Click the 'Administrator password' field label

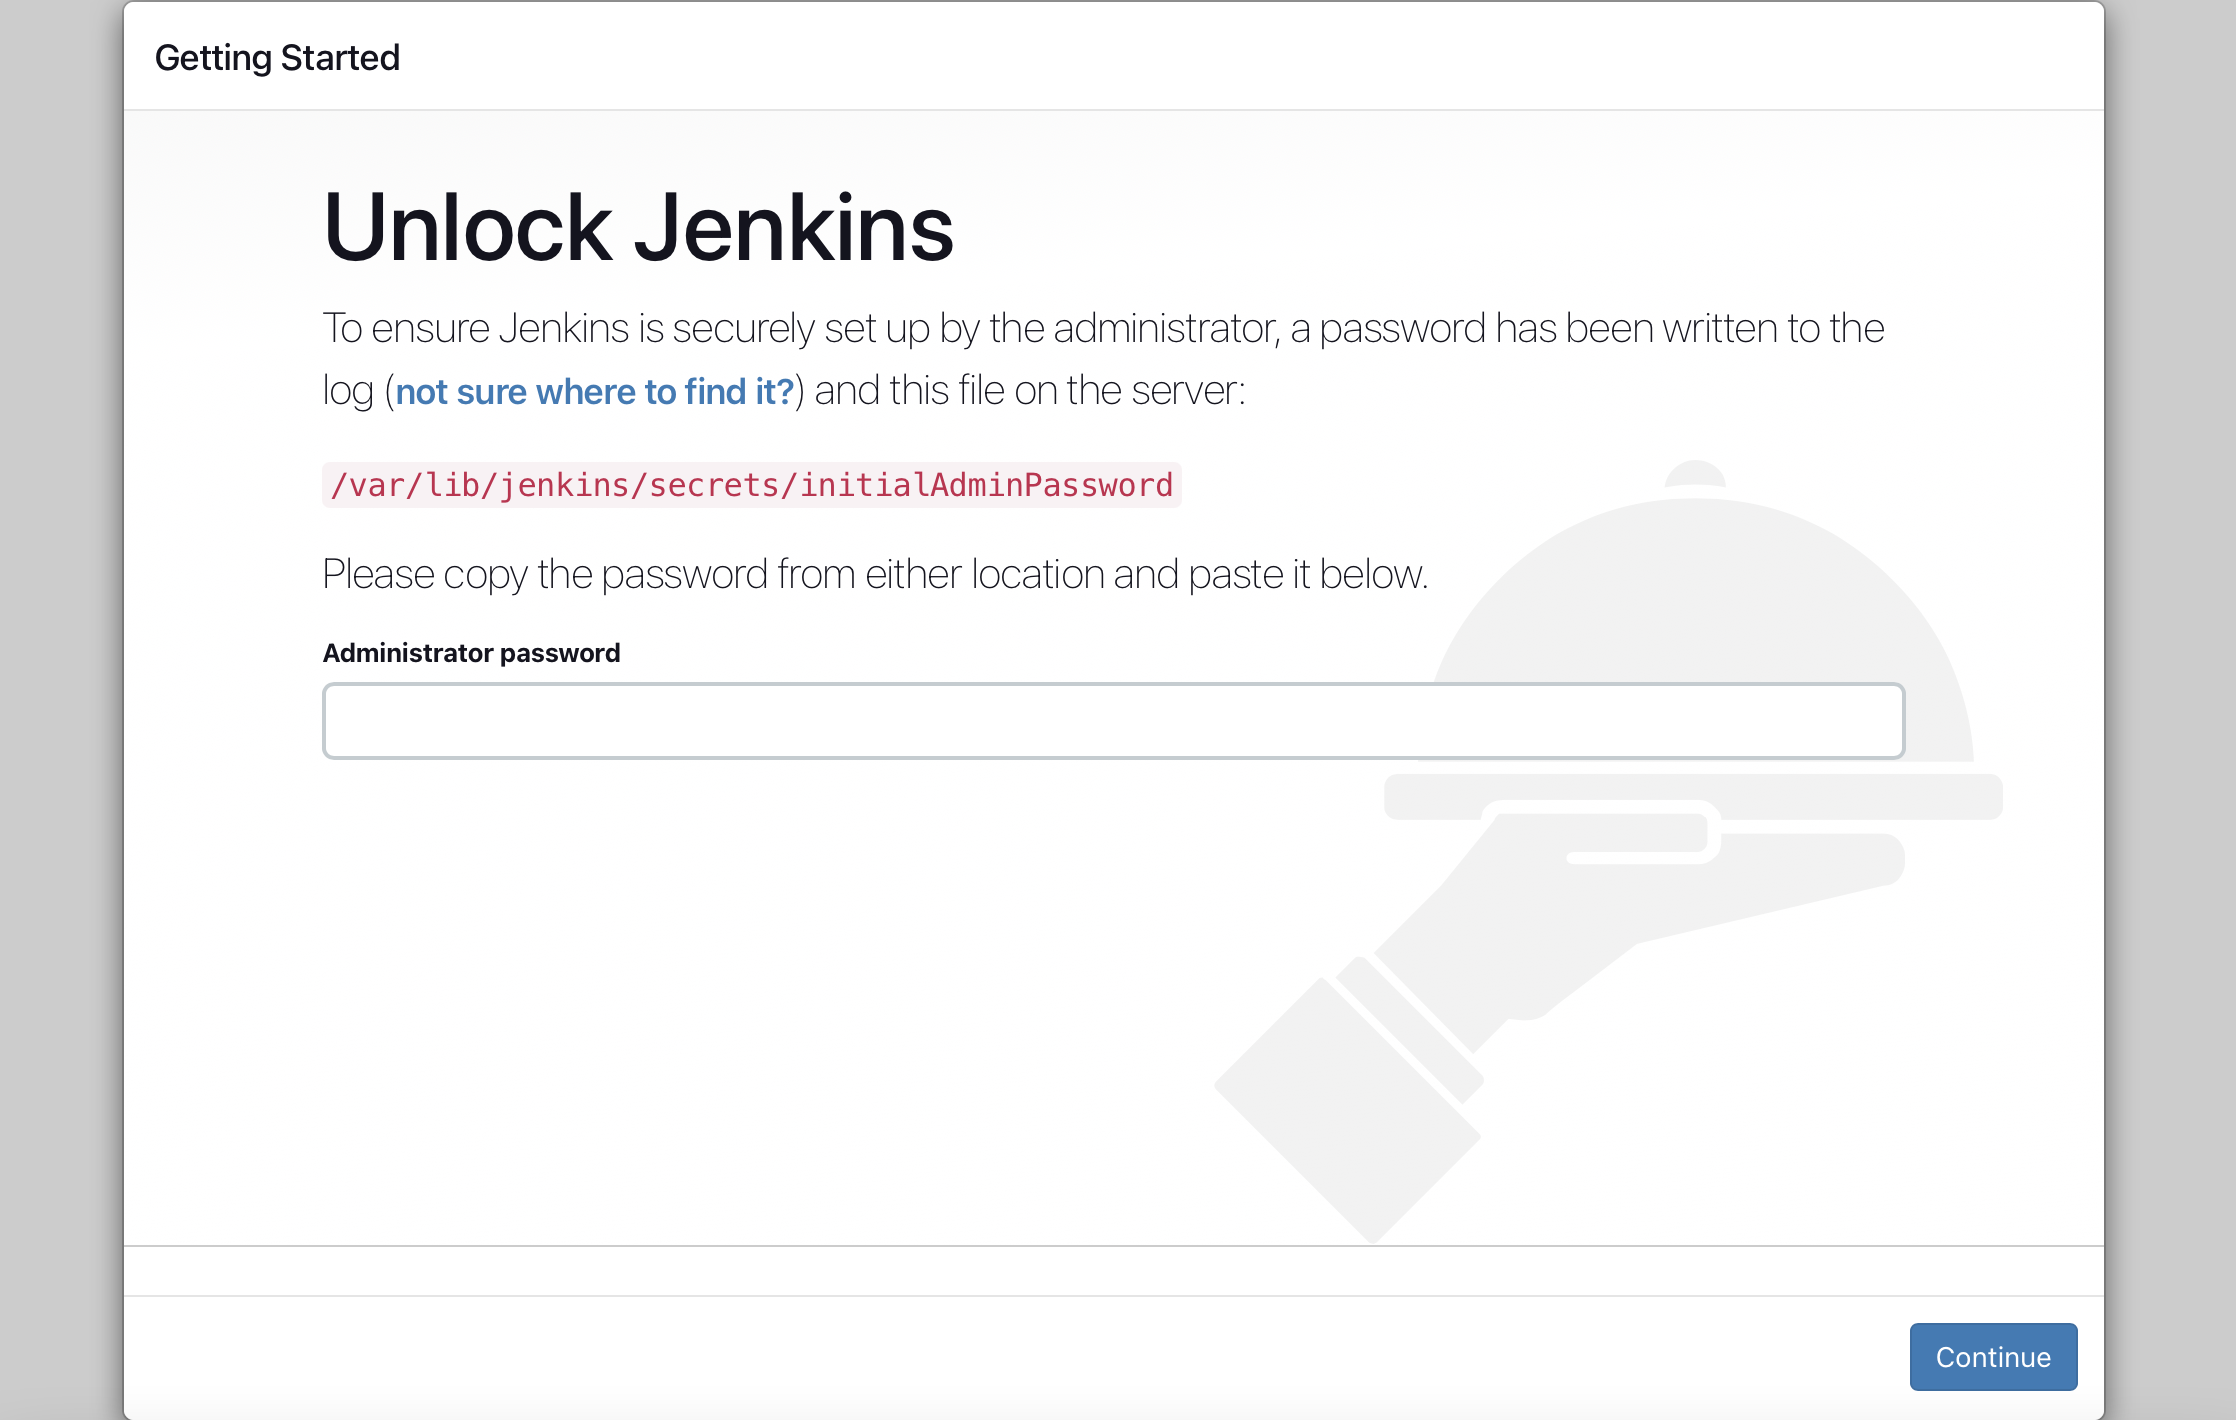pos(471,652)
